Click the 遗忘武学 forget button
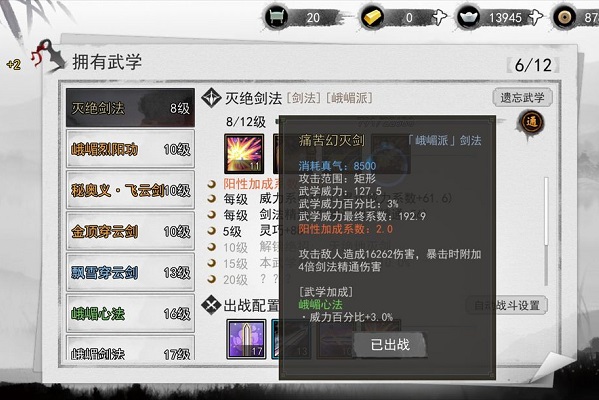Screen dimensions: 599x400 (x=522, y=97)
